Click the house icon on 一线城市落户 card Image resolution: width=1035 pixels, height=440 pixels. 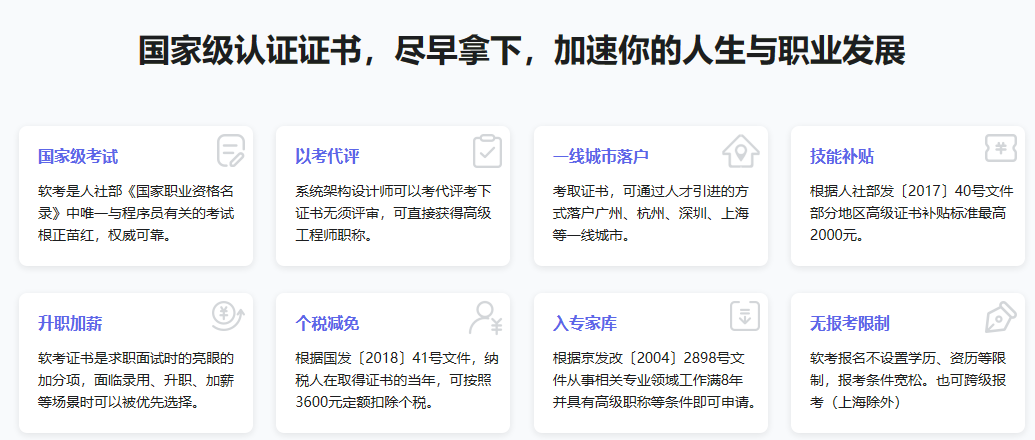click(741, 151)
